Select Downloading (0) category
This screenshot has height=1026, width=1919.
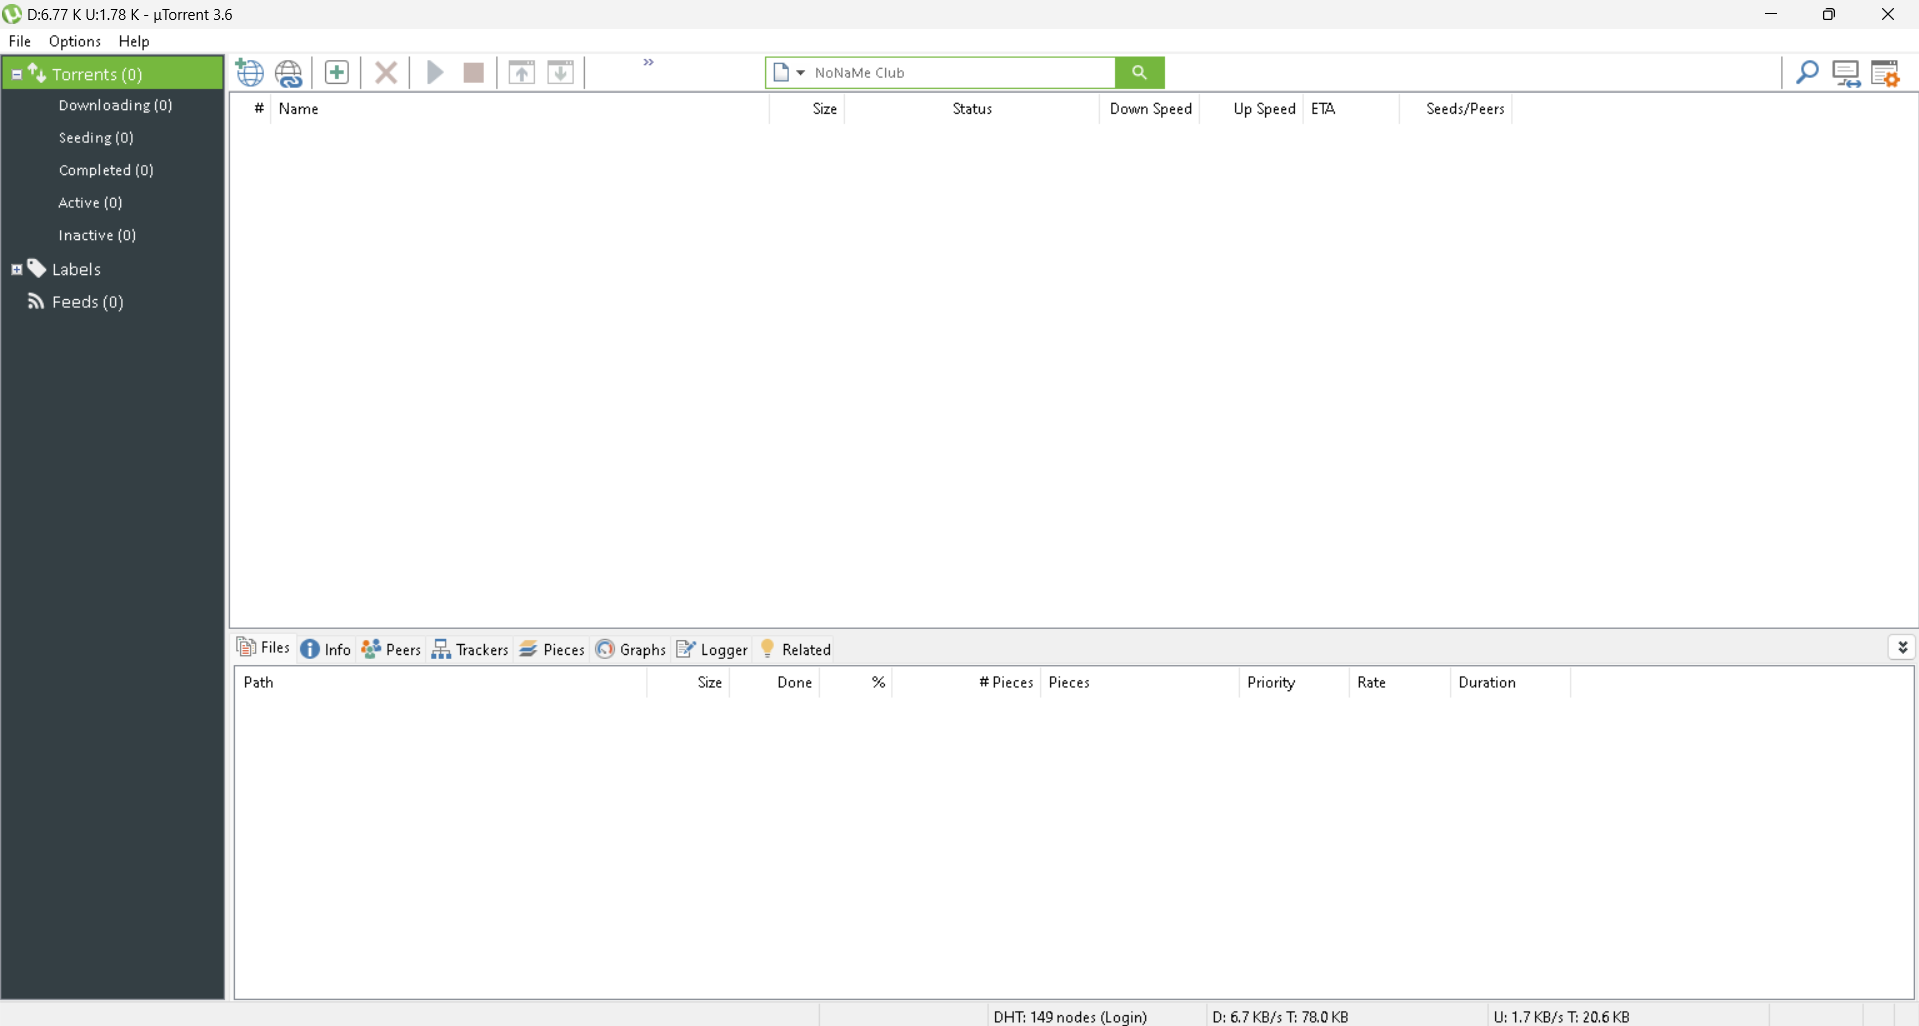pyautogui.click(x=115, y=105)
